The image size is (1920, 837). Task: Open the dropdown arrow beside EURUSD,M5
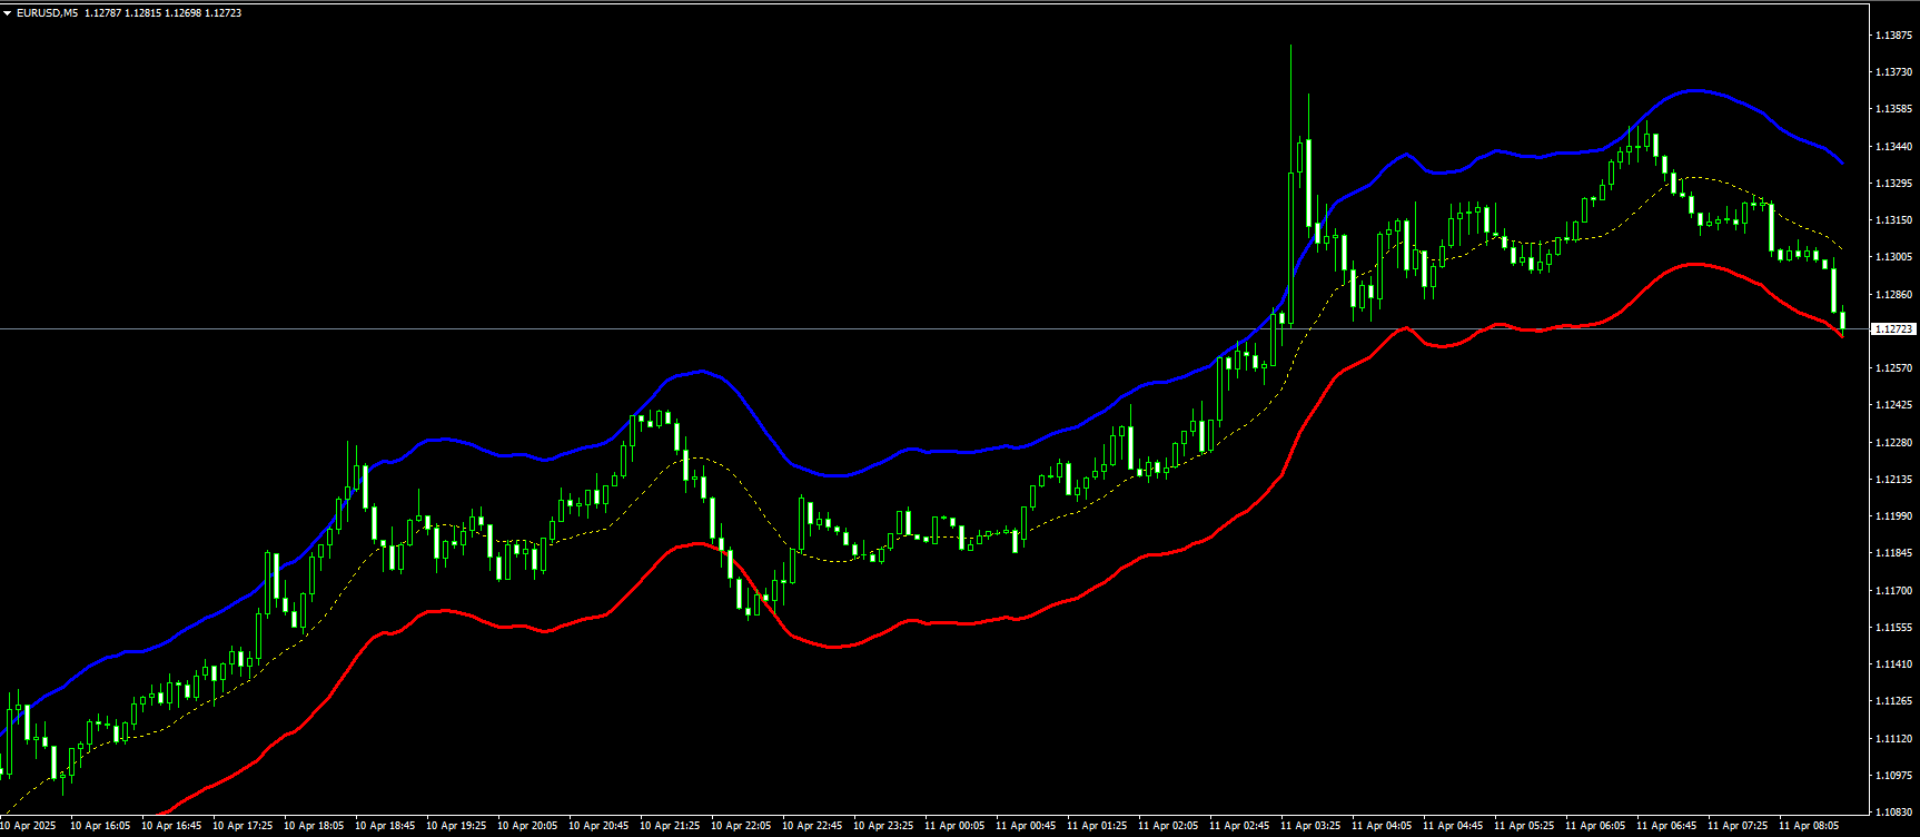point(7,13)
